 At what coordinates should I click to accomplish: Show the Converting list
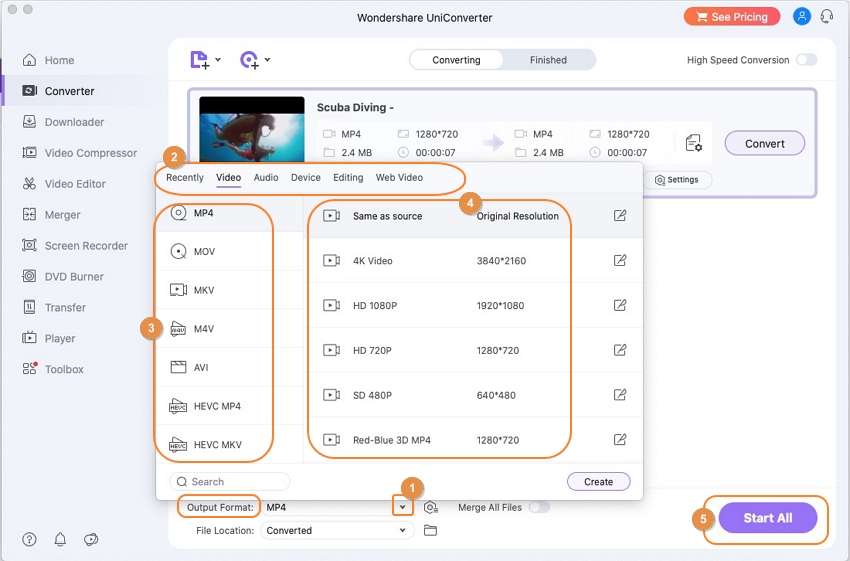coord(456,60)
